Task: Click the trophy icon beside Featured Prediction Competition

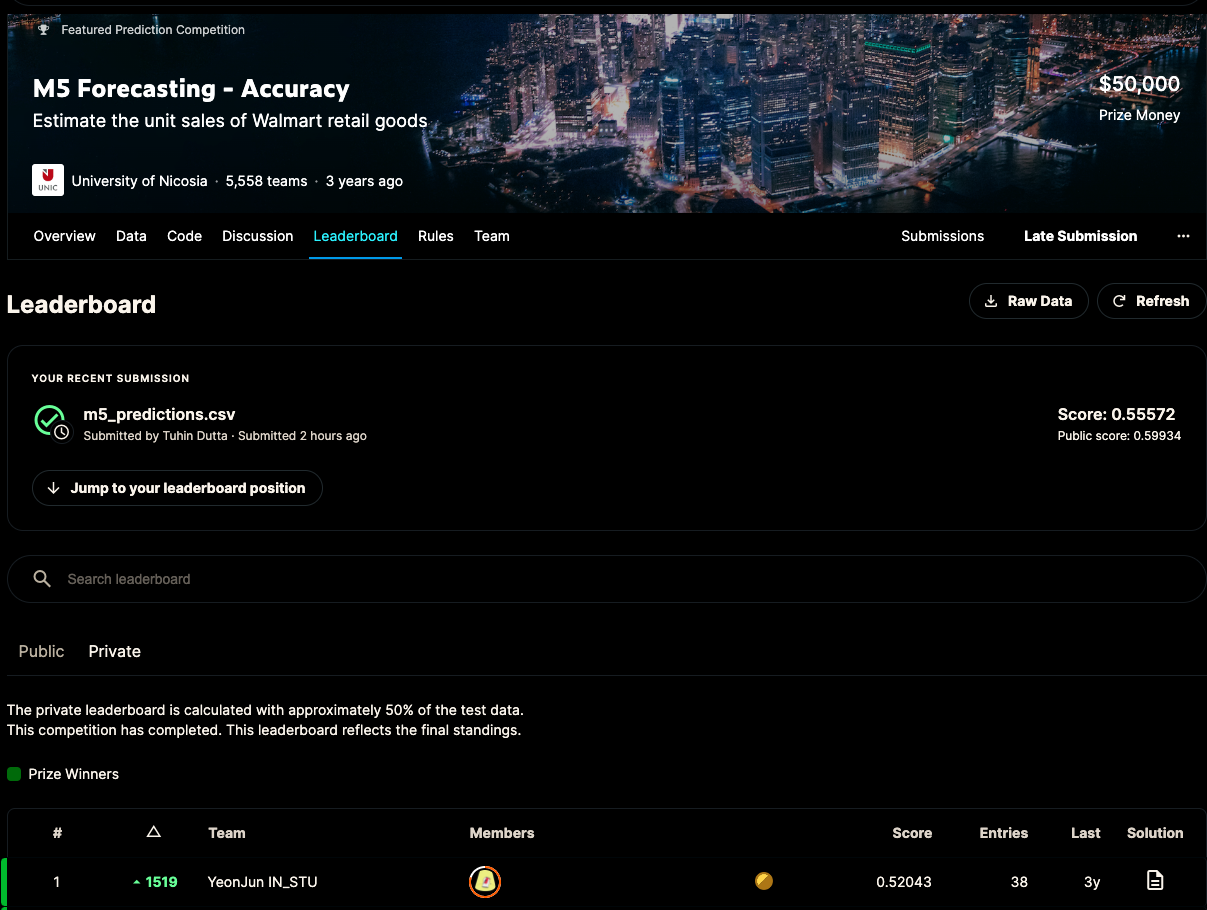Action: click(x=43, y=30)
